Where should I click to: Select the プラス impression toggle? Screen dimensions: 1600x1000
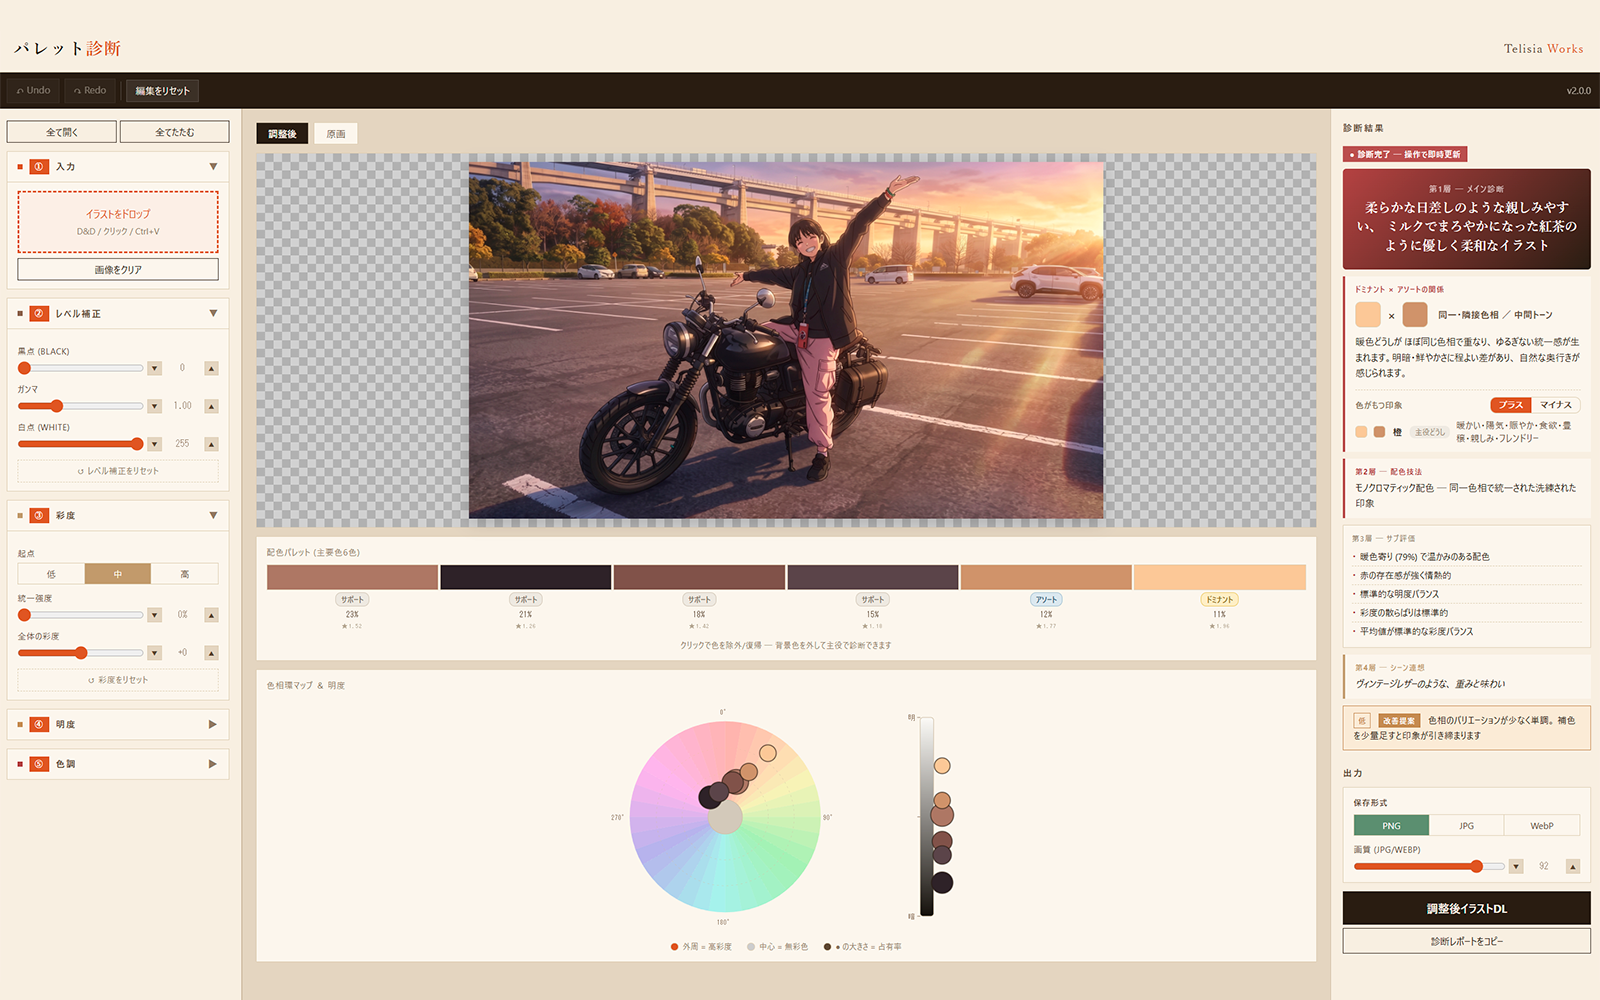coord(1511,405)
